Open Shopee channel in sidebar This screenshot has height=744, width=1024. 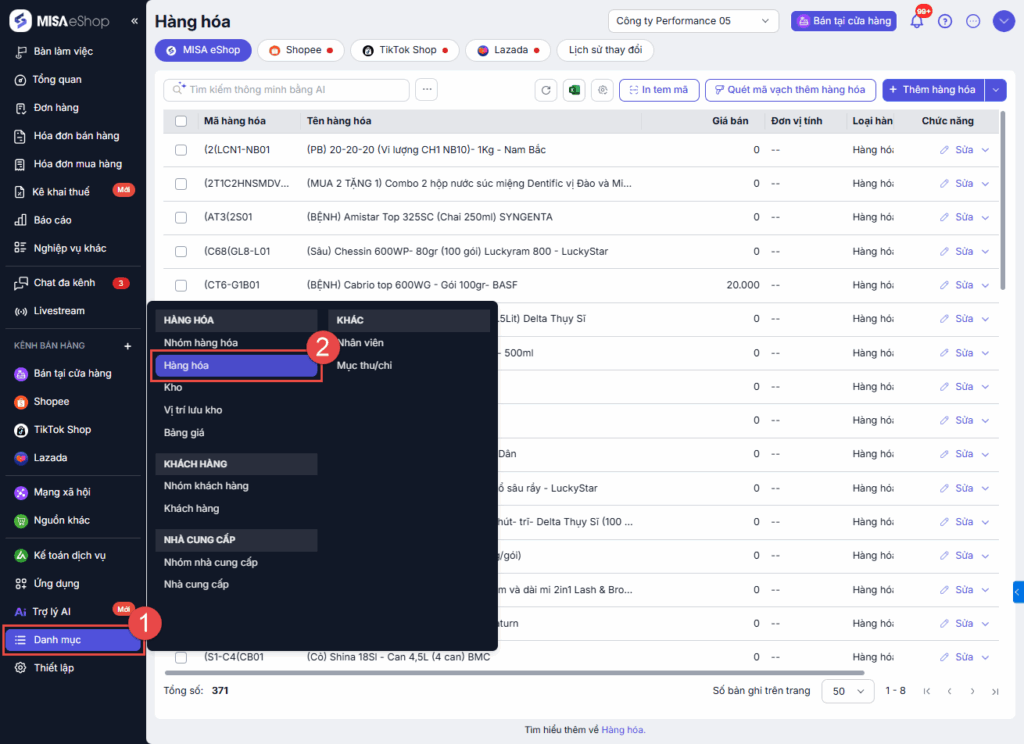(x=52, y=401)
